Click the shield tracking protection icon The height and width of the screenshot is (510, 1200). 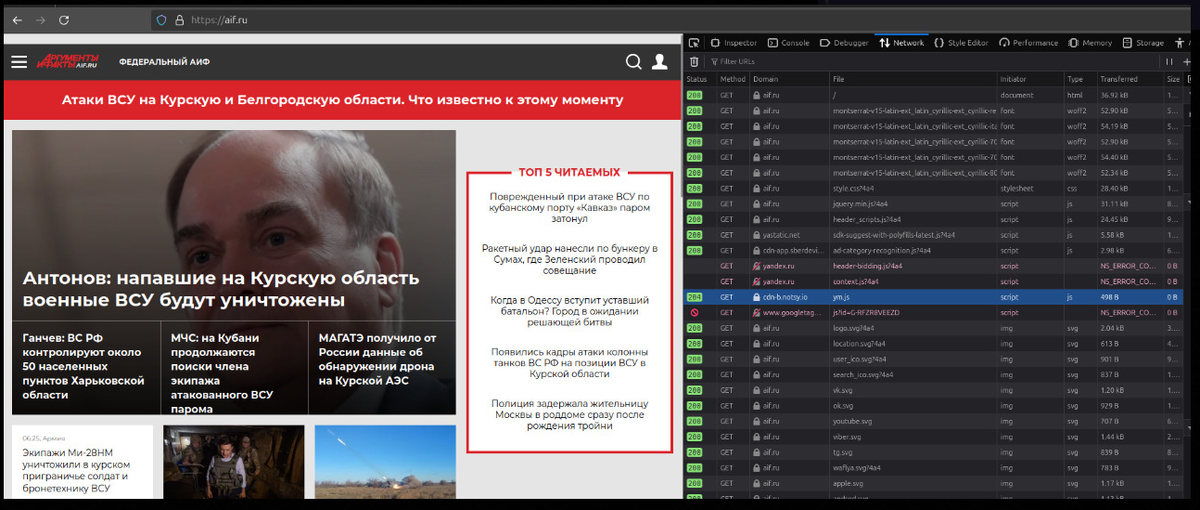160,19
